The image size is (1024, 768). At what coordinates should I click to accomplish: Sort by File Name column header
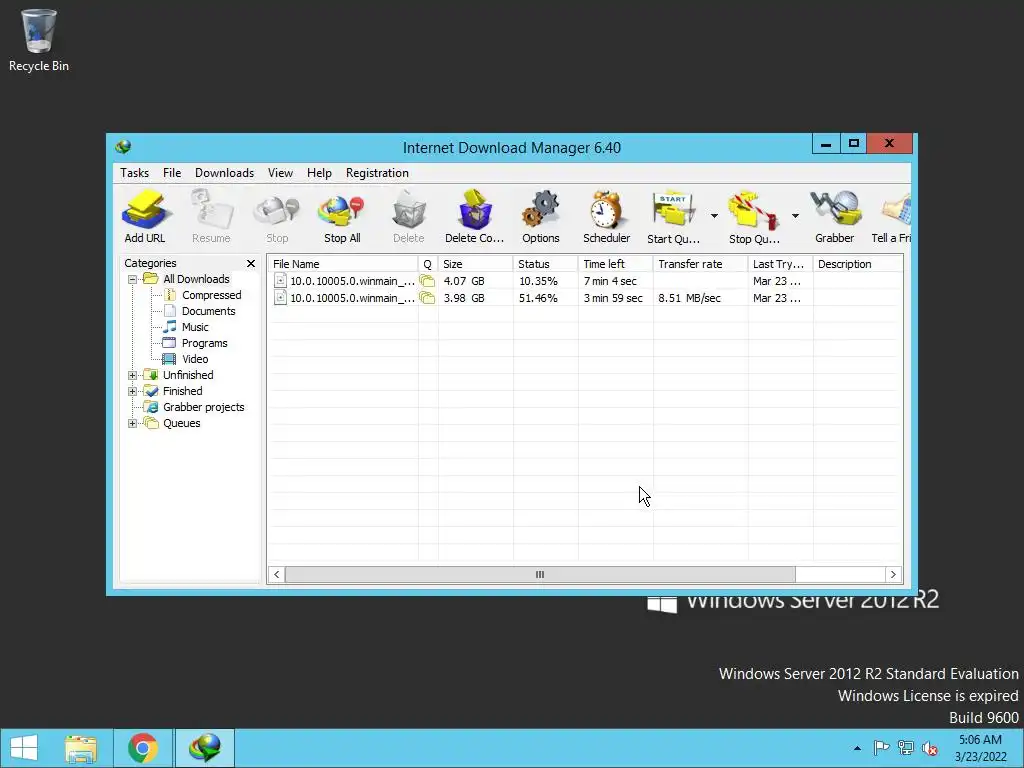coord(343,264)
